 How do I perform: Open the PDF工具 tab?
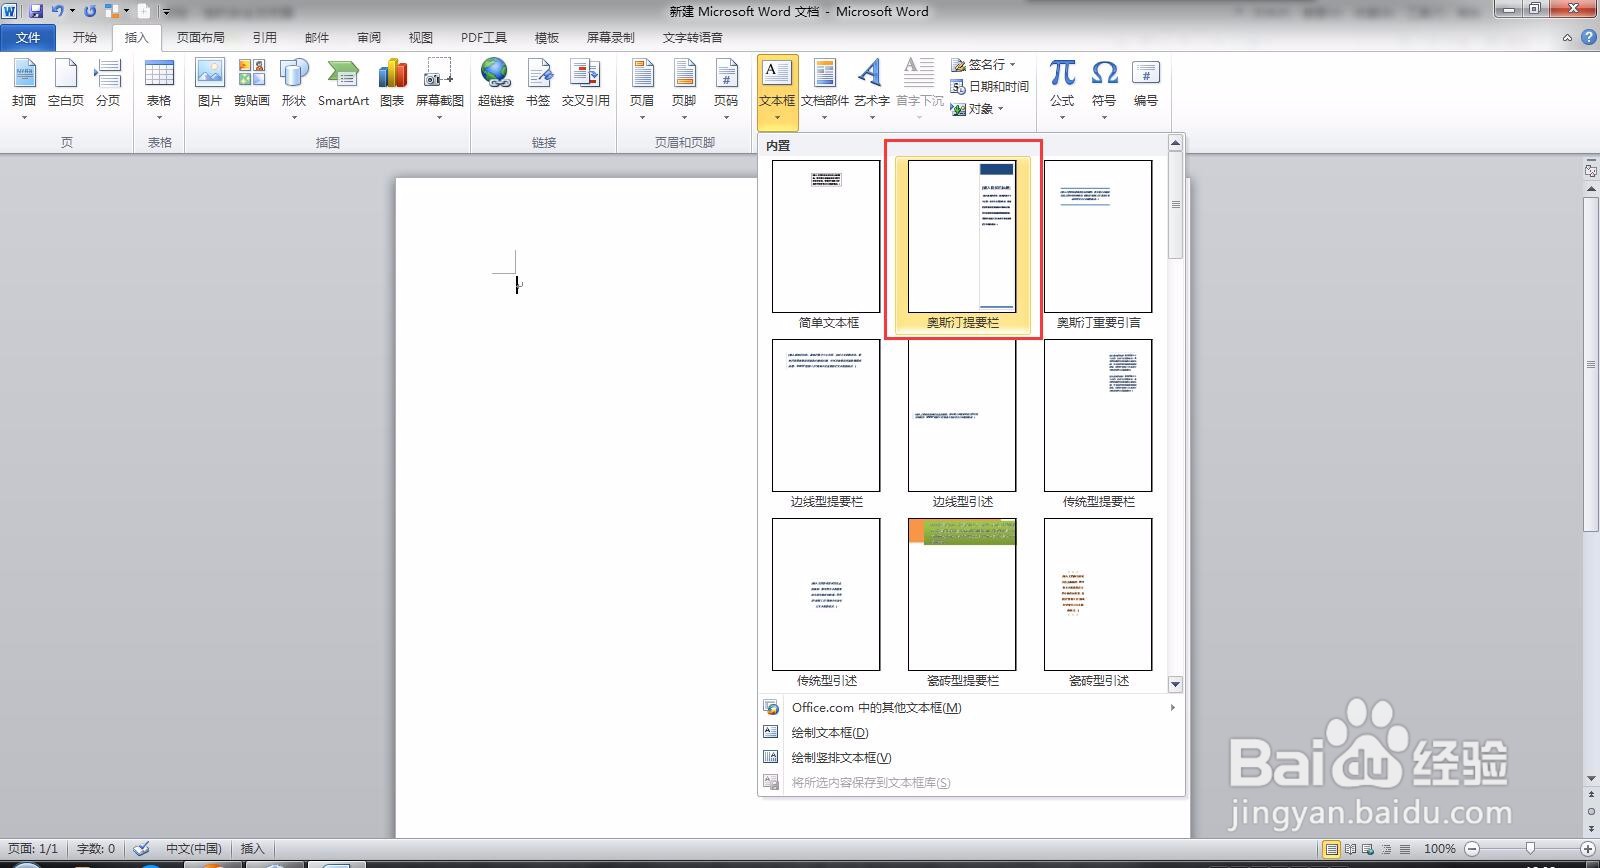[x=484, y=37]
